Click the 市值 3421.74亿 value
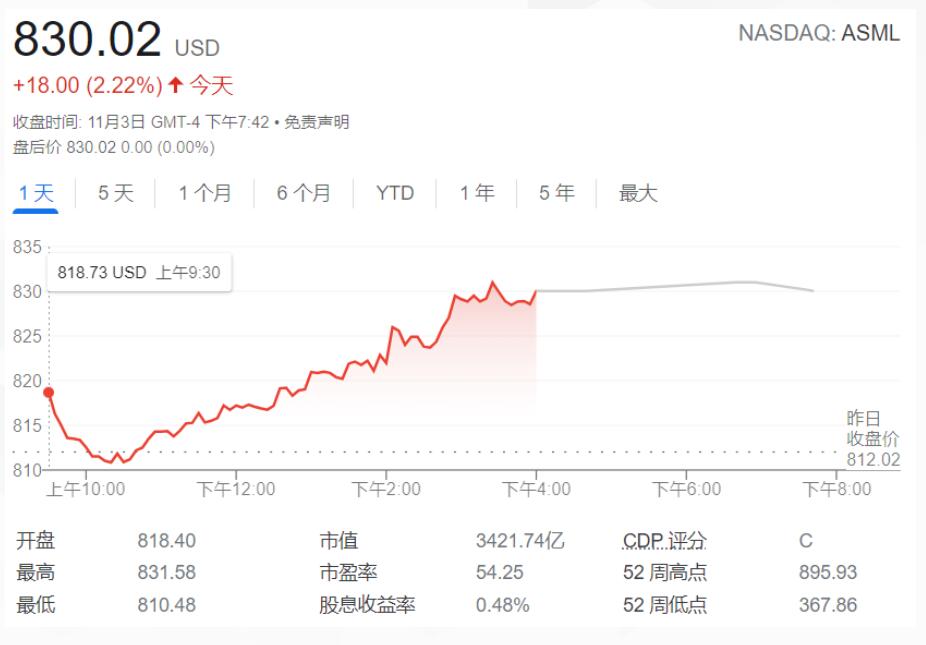926x645 pixels. point(520,540)
